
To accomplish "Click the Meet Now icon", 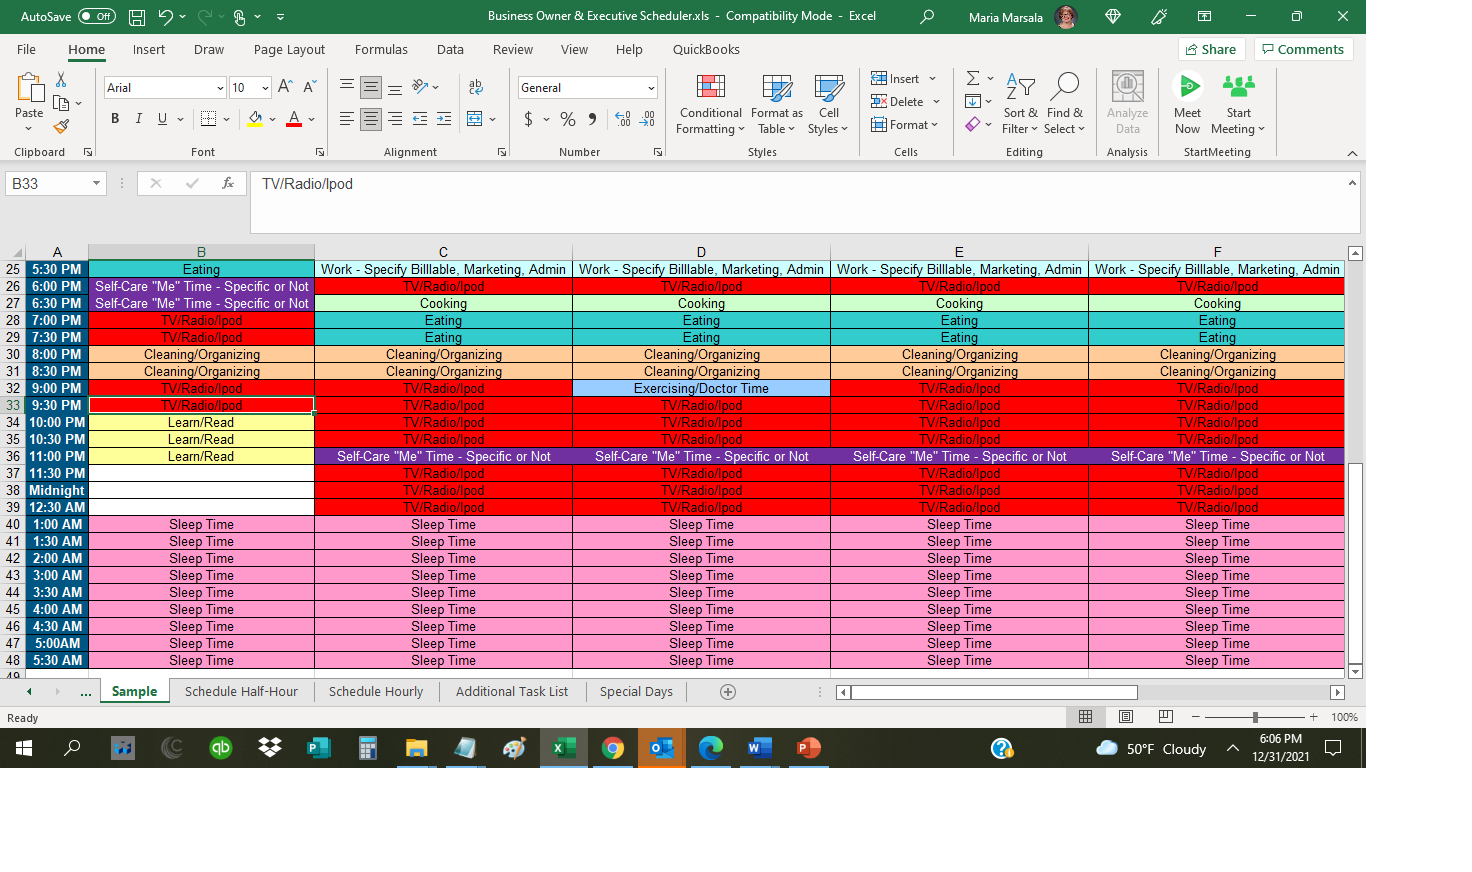I will pos(1187,88).
